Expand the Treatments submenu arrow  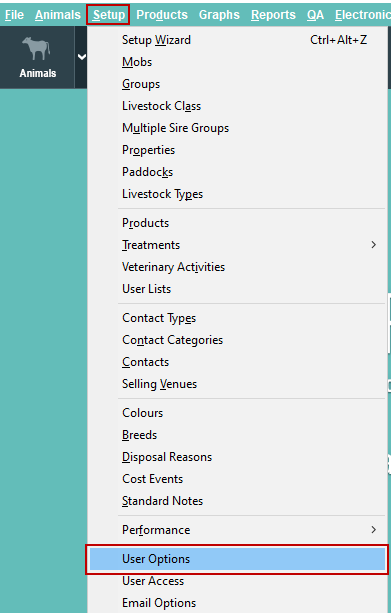(x=374, y=245)
